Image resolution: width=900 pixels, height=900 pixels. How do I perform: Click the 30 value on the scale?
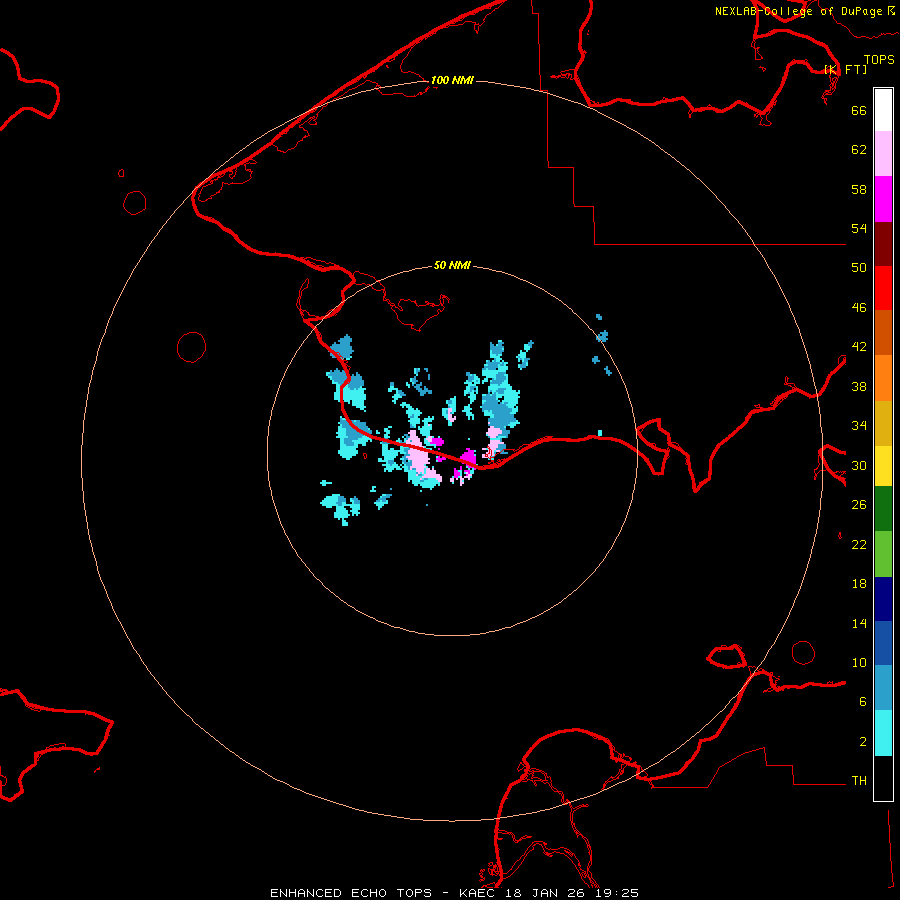click(x=859, y=465)
